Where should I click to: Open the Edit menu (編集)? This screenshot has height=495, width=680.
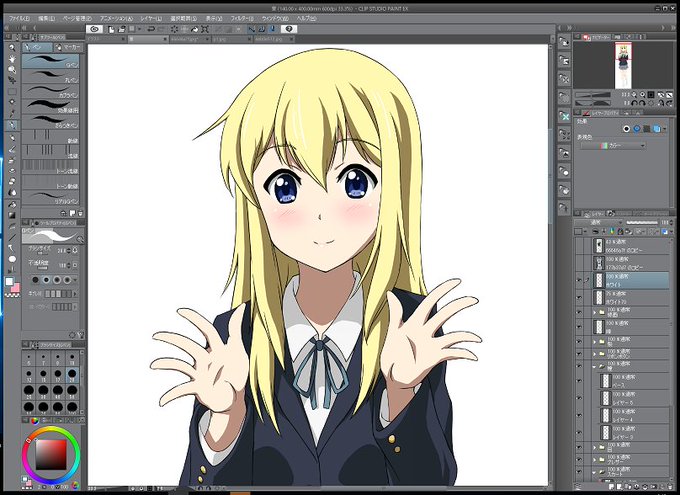click(x=46, y=19)
